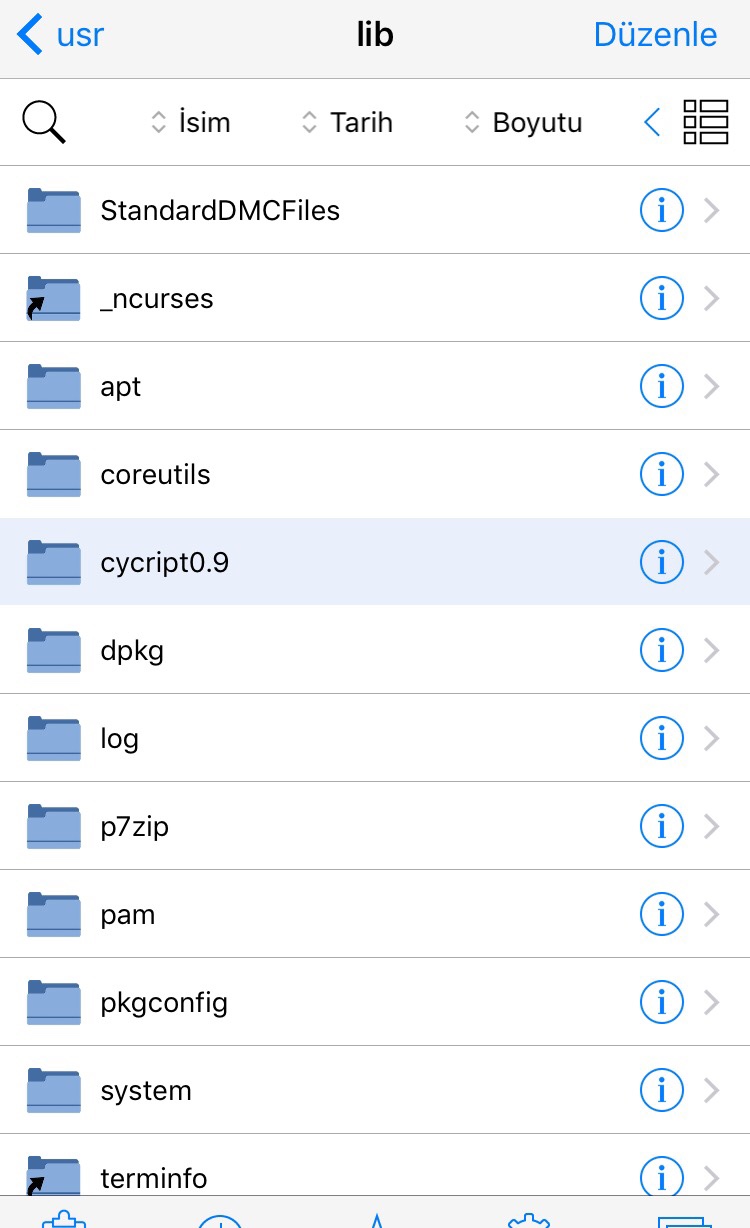Show info for pkgconfig folder
Viewport: 750px width, 1228px height.
tap(661, 1003)
